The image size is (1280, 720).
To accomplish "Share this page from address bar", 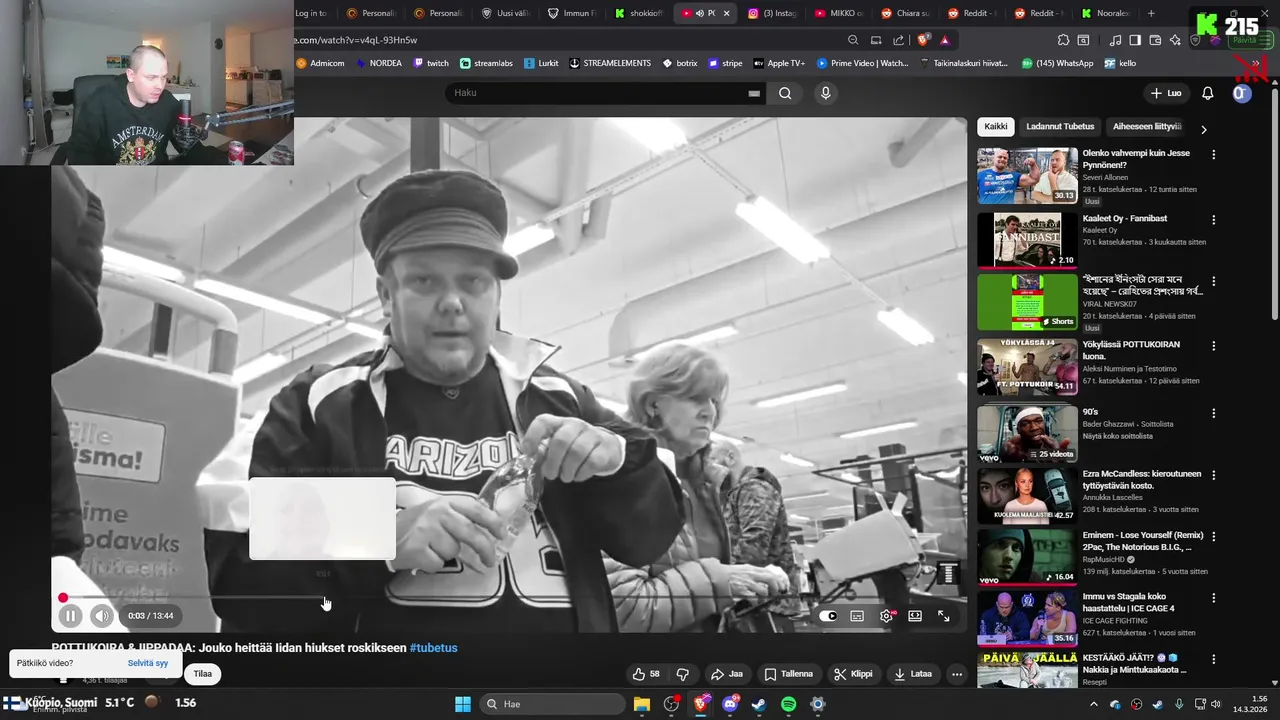I will pyautogui.click(x=898, y=40).
